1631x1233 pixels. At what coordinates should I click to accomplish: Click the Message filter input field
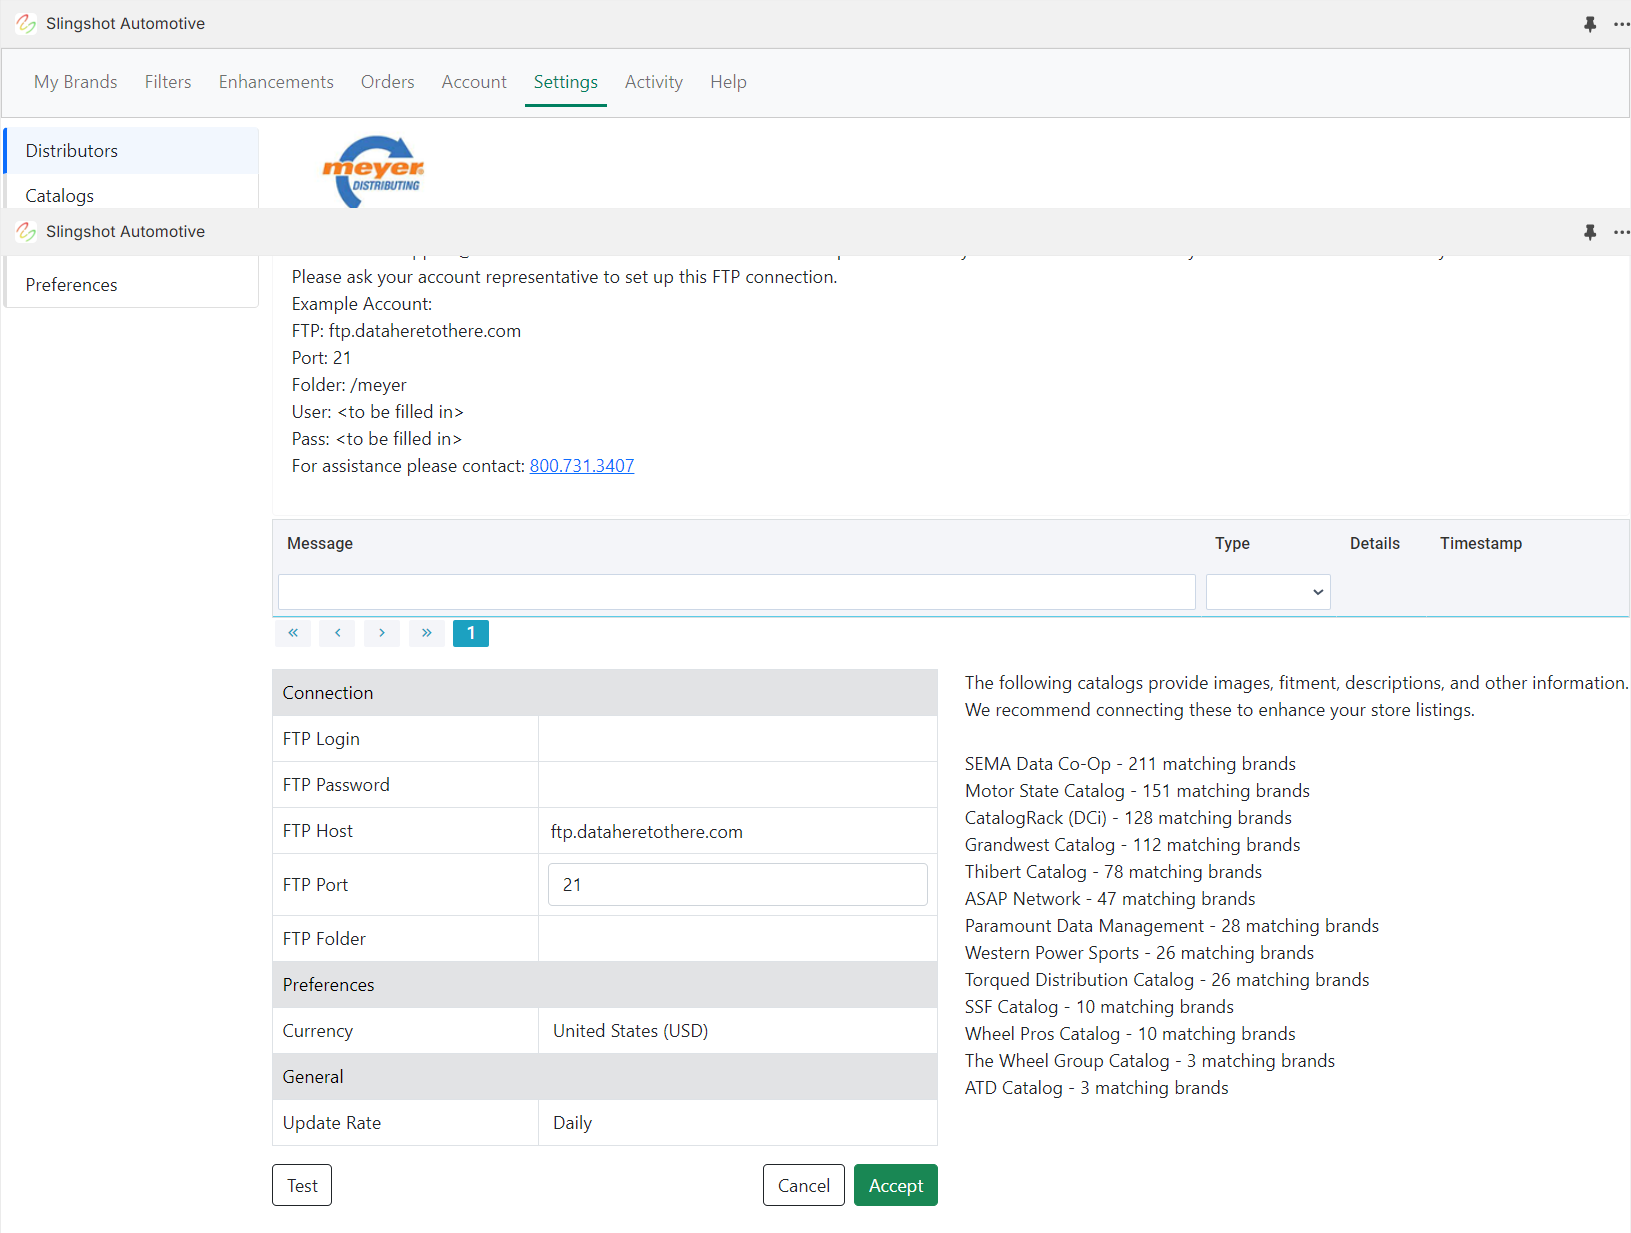click(737, 592)
